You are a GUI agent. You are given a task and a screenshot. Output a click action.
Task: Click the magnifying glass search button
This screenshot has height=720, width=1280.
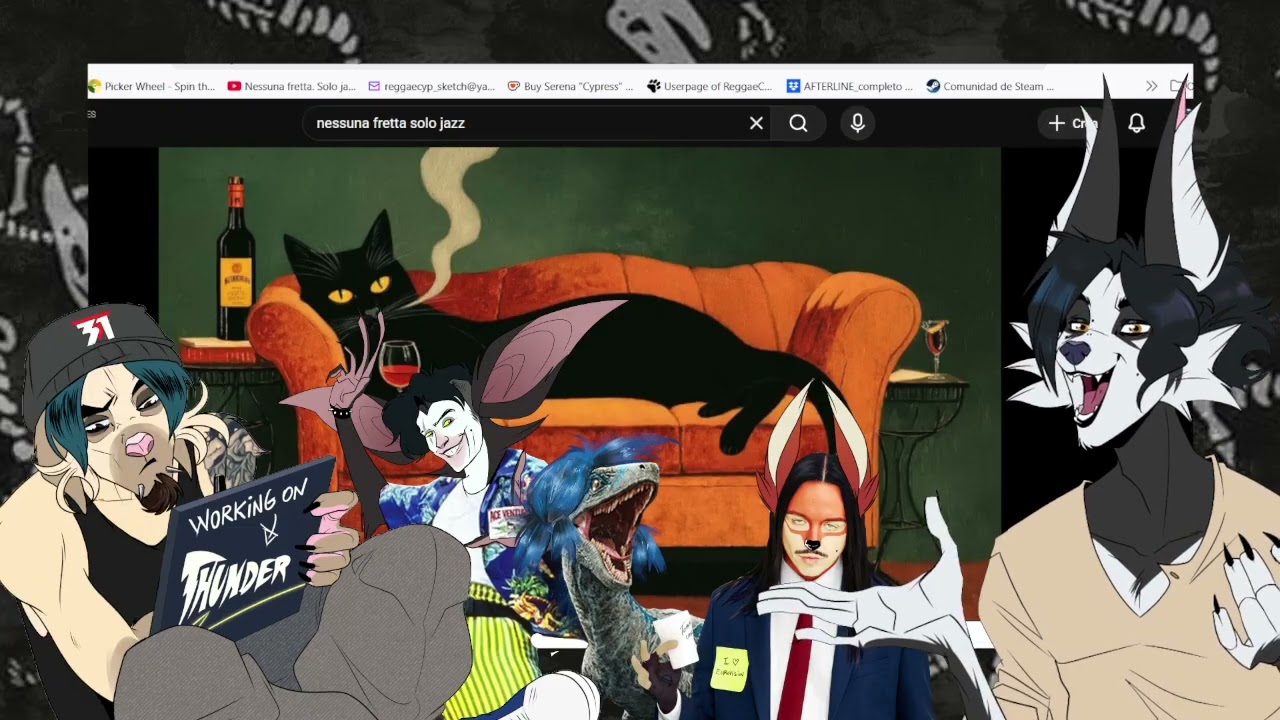point(798,123)
